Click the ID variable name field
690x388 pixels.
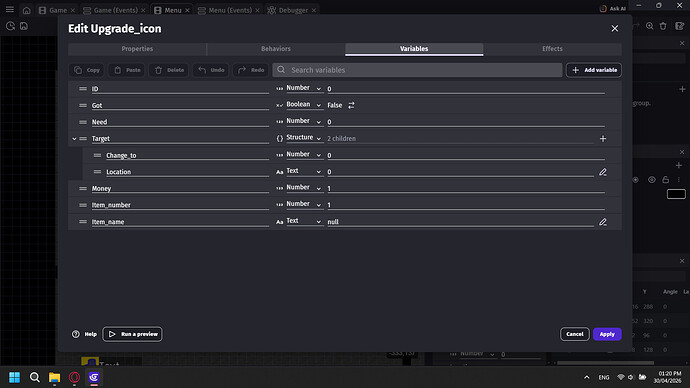[x=180, y=89]
